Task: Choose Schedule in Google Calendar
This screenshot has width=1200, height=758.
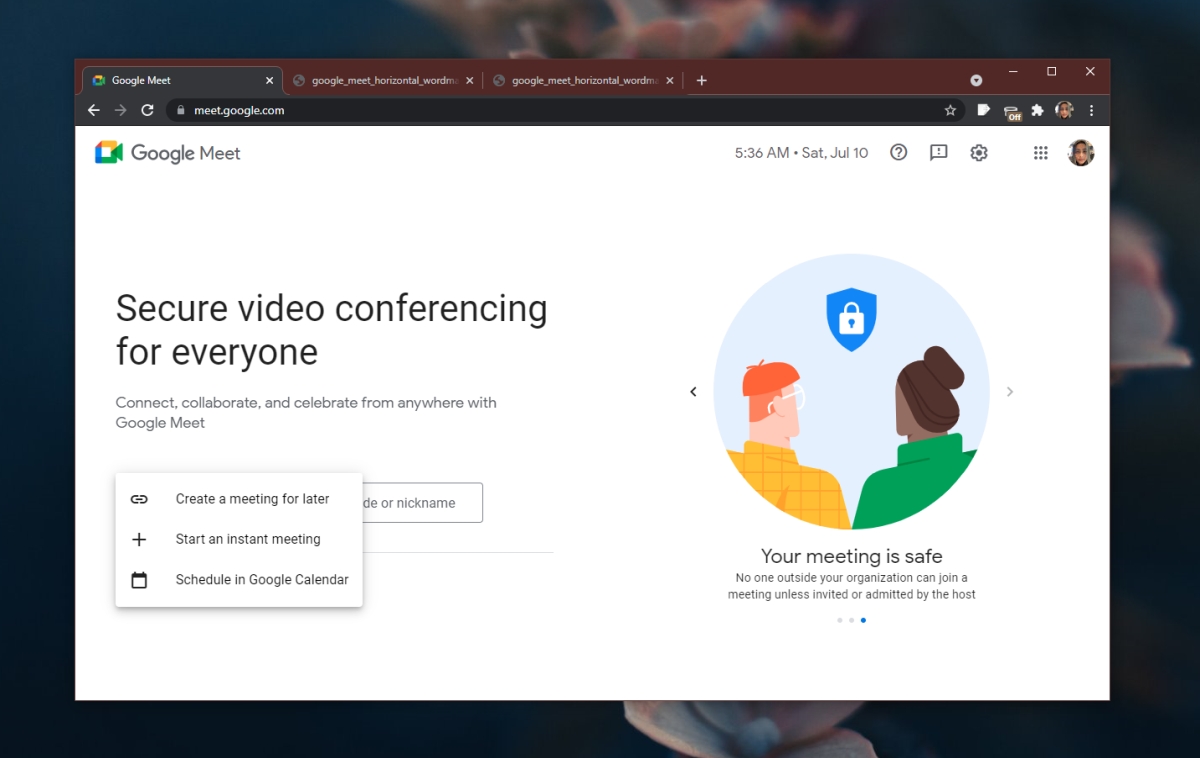Action: [261, 579]
